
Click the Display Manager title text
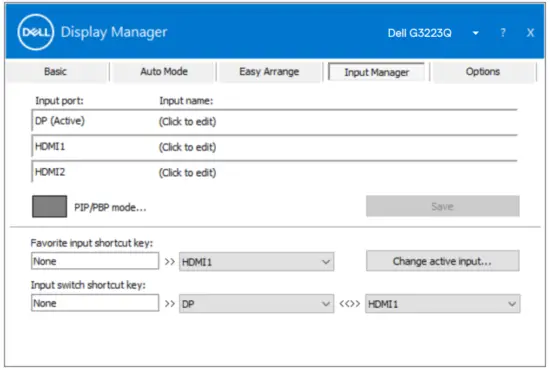click(114, 32)
